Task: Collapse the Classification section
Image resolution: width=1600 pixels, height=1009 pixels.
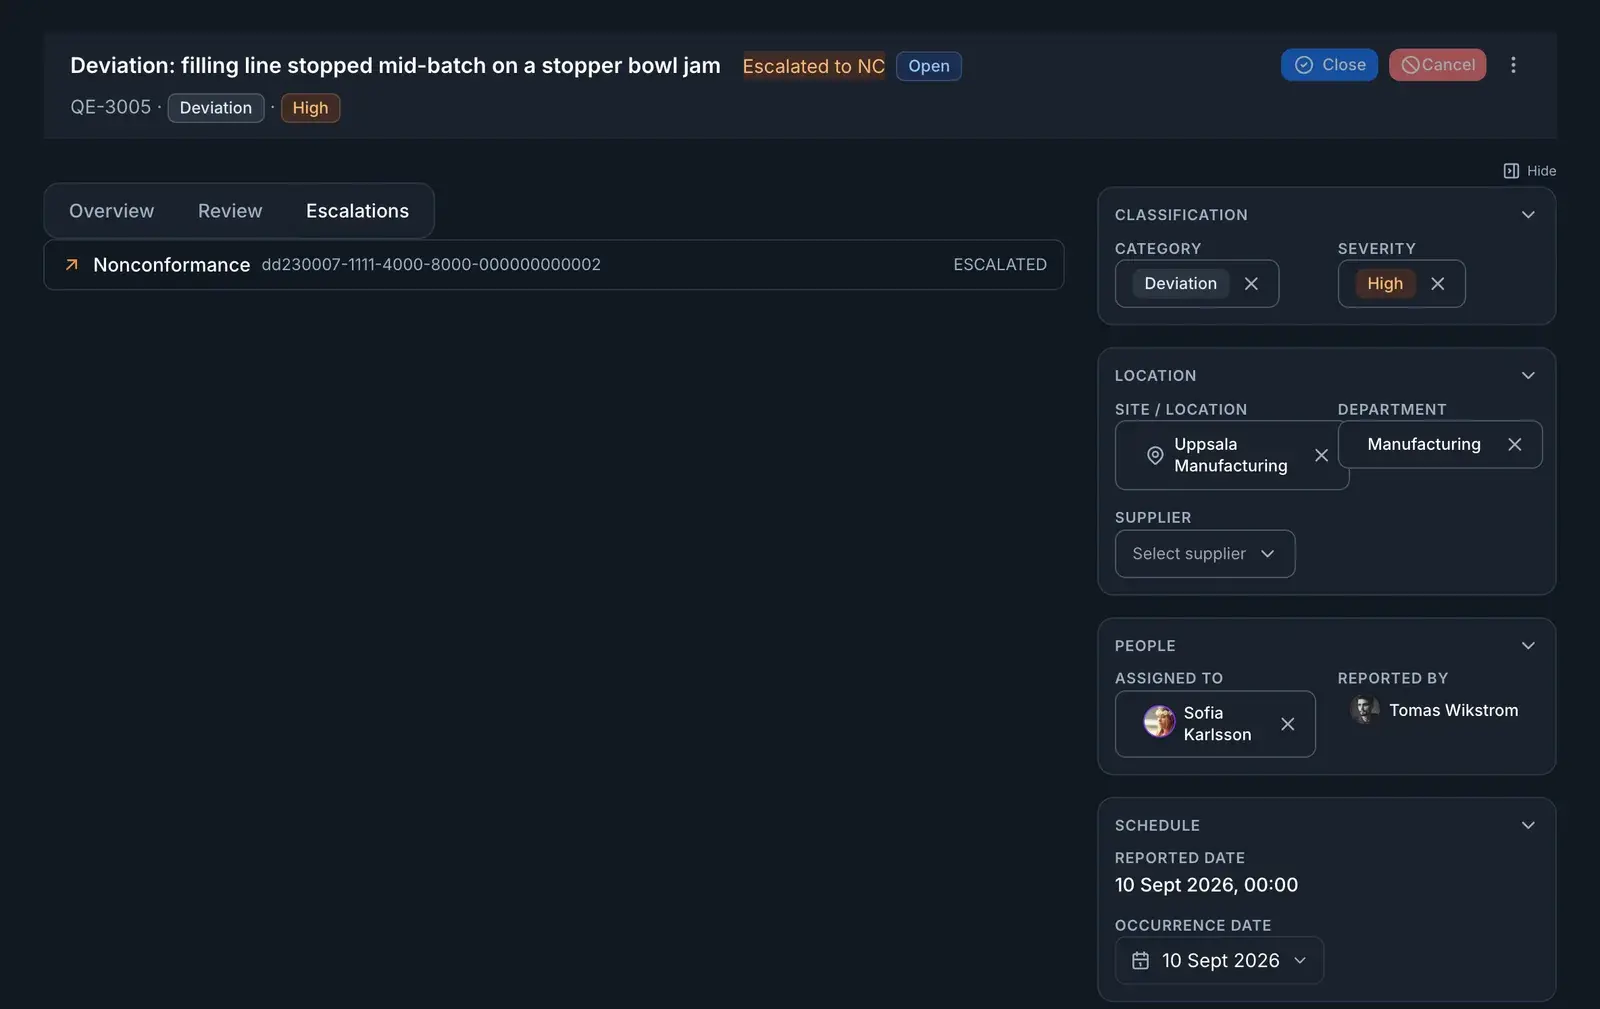Action: [x=1528, y=215]
